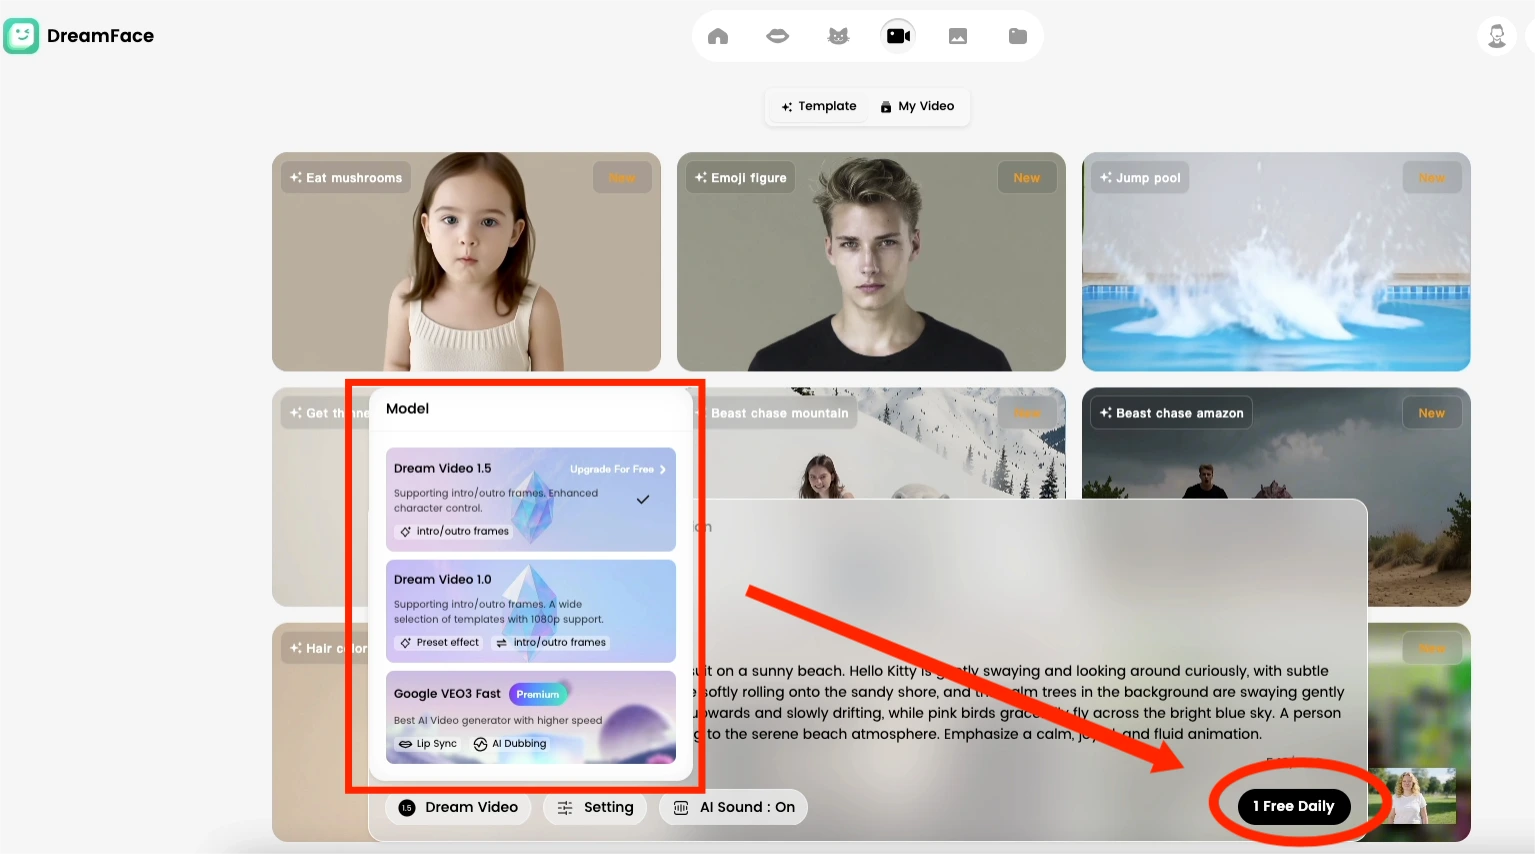Click the folder icon in top navigation
The height and width of the screenshot is (854, 1535).
click(1018, 36)
